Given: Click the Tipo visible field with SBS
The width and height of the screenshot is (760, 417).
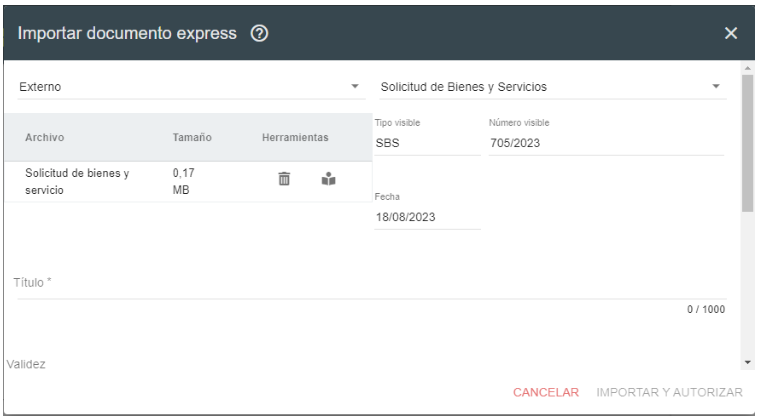Looking at the screenshot, I should pos(427,143).
